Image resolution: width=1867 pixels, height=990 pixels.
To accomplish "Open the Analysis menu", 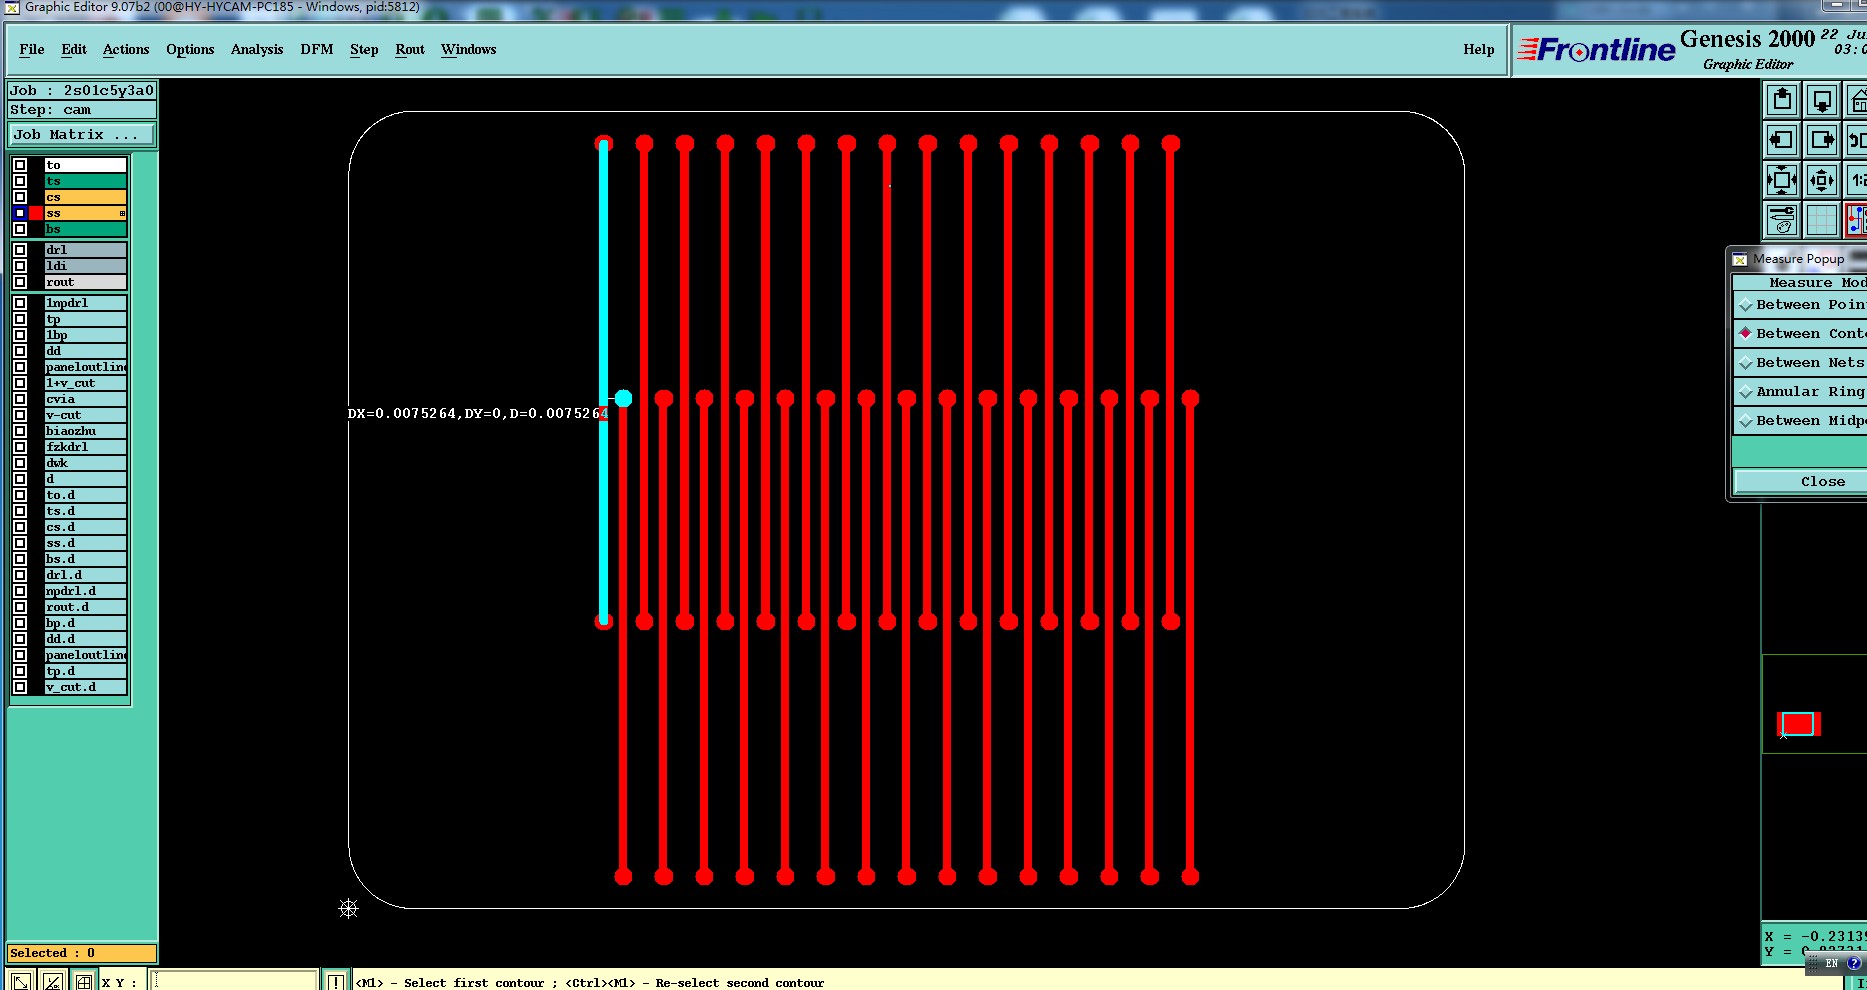I will [x=257, y=49].
